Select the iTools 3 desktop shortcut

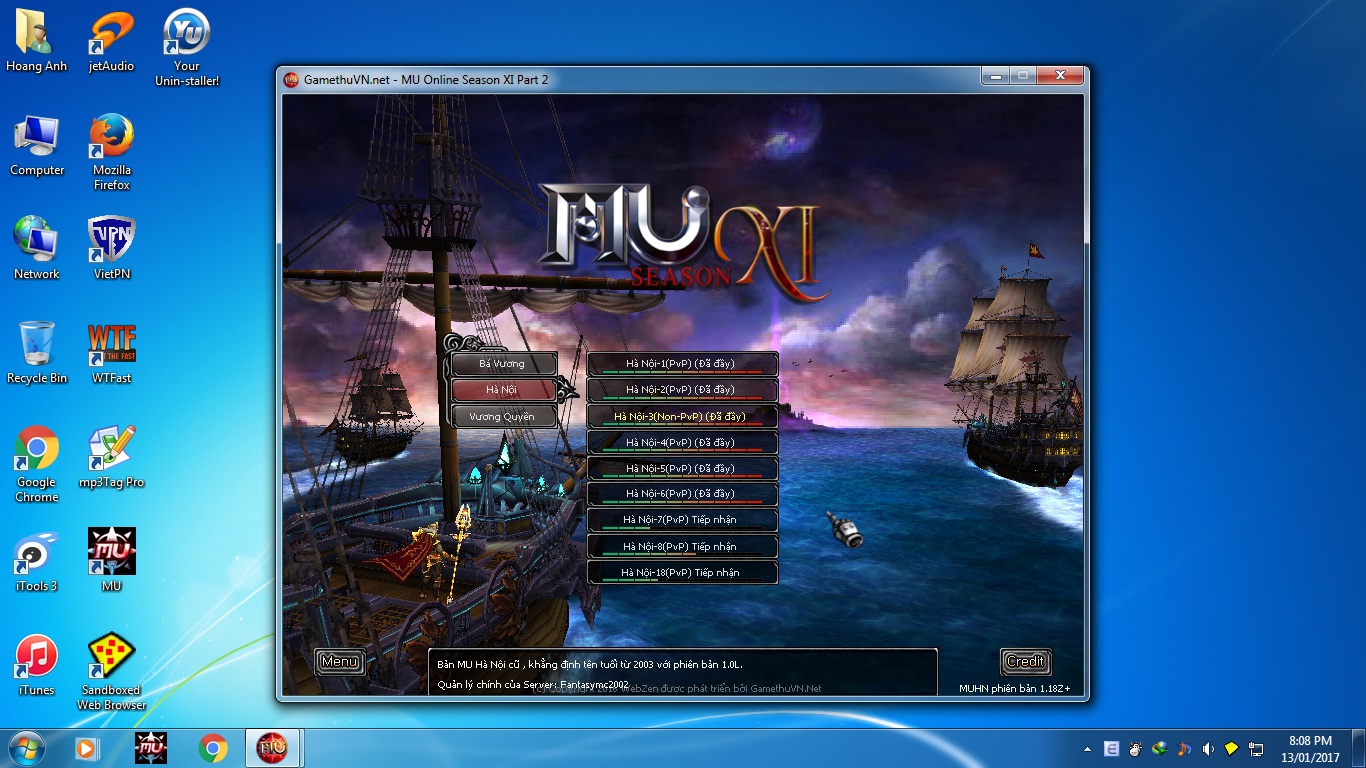[x=37, y=561]
